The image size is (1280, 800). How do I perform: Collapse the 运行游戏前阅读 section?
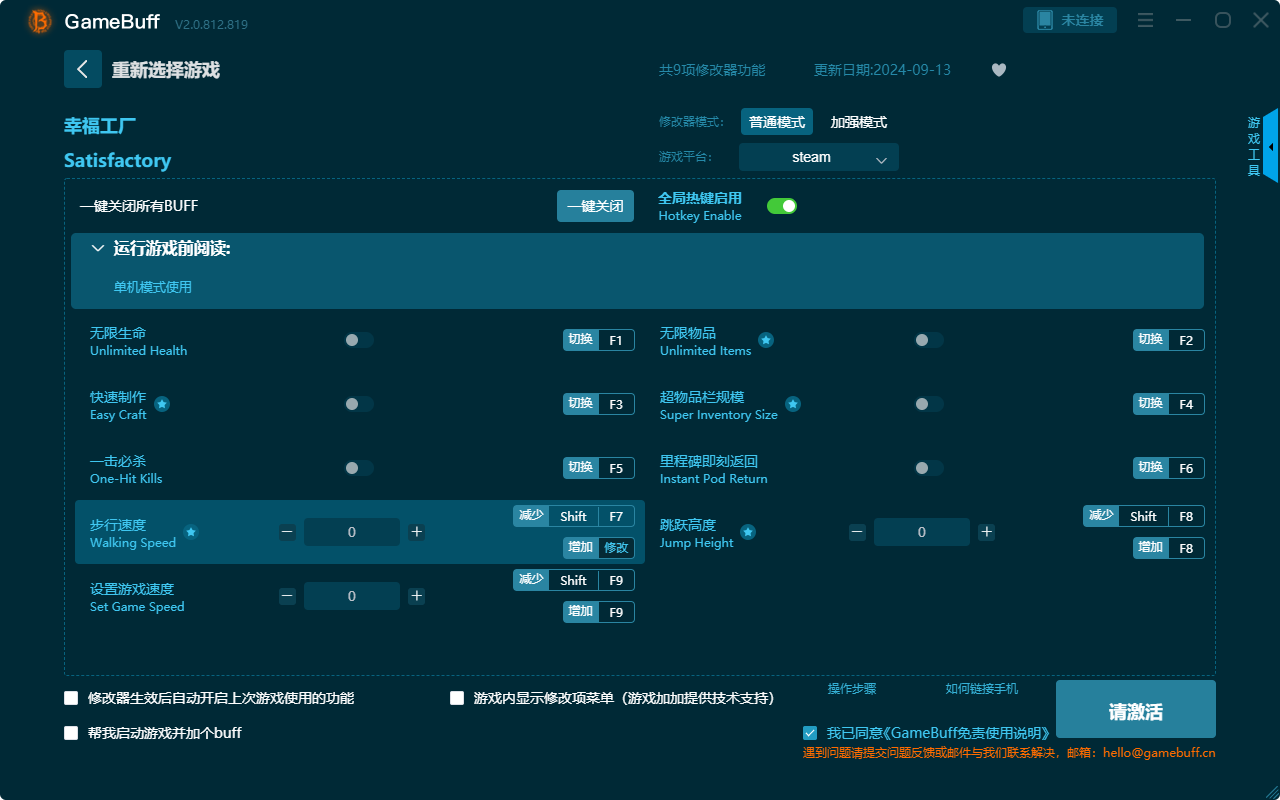(97, 247)
